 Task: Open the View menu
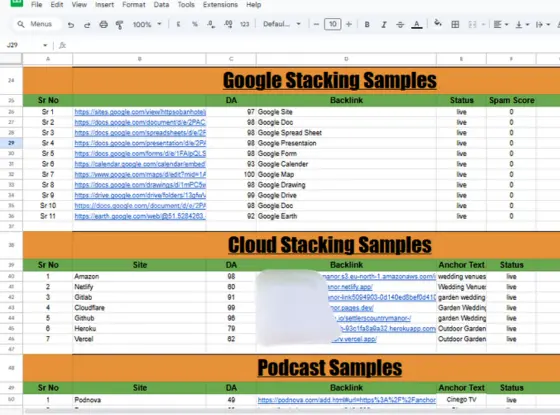point(79,5)
